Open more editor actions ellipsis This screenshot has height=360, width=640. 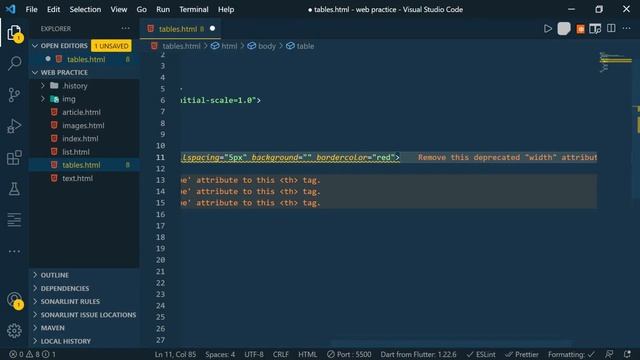coord(627,28)
